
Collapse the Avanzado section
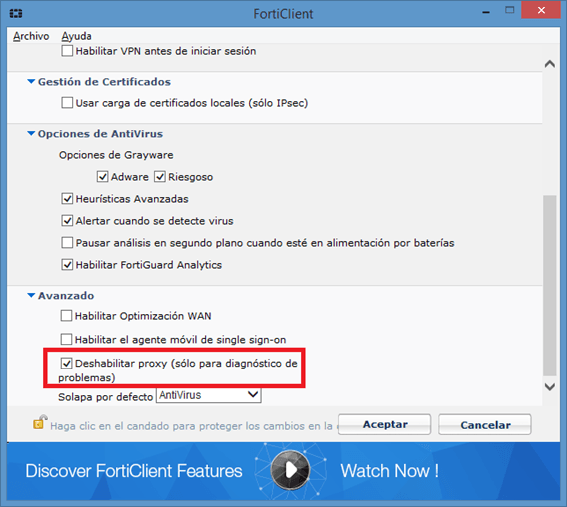point(31,295)
